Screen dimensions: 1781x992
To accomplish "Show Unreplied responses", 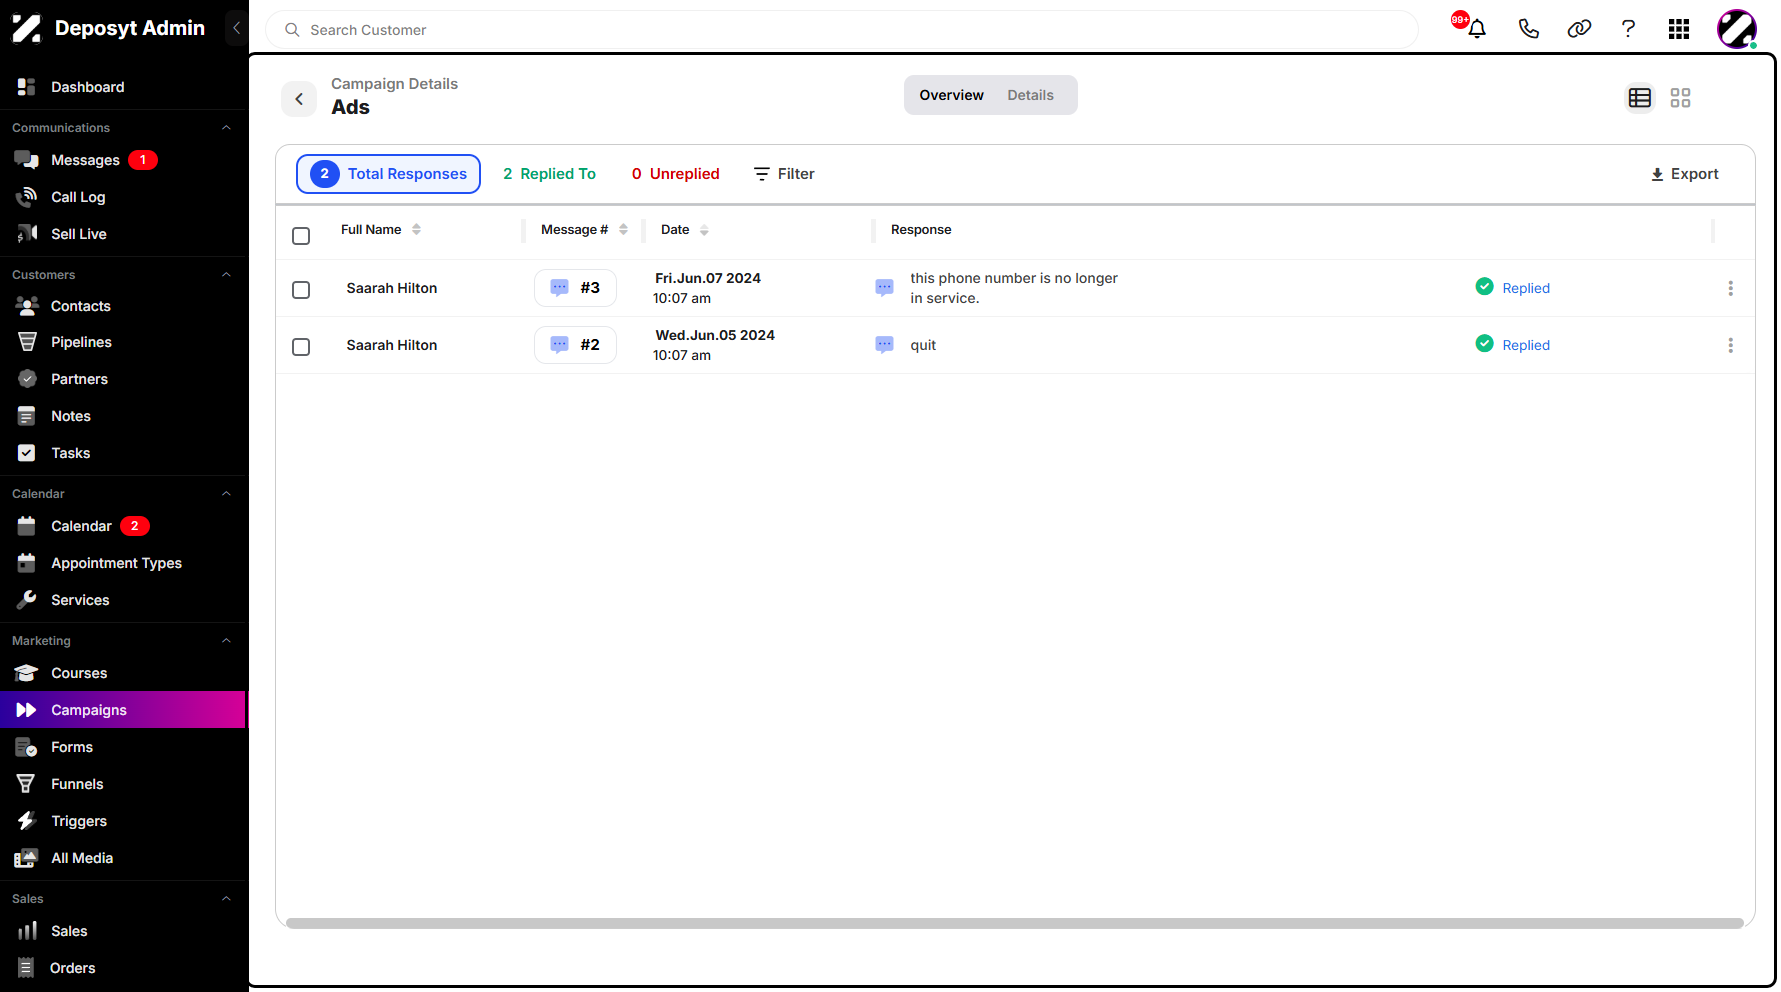I will click(x=675, y=174).
